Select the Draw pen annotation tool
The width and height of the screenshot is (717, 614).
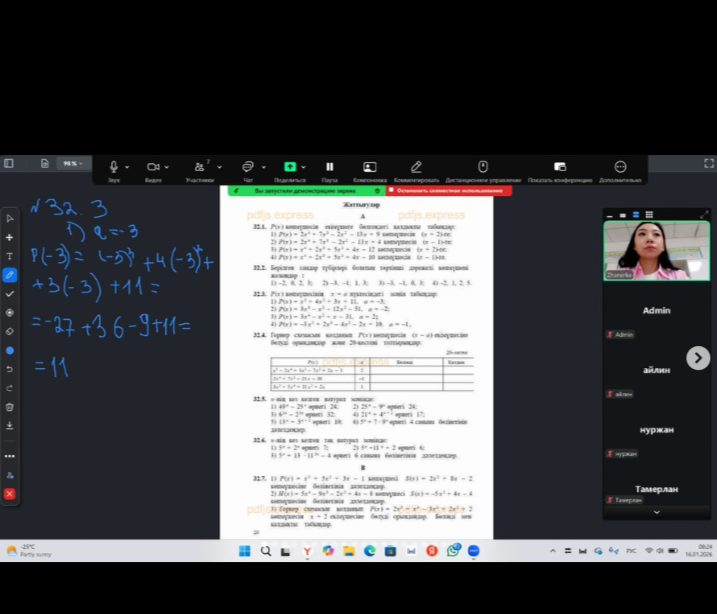tap(10, 274)
